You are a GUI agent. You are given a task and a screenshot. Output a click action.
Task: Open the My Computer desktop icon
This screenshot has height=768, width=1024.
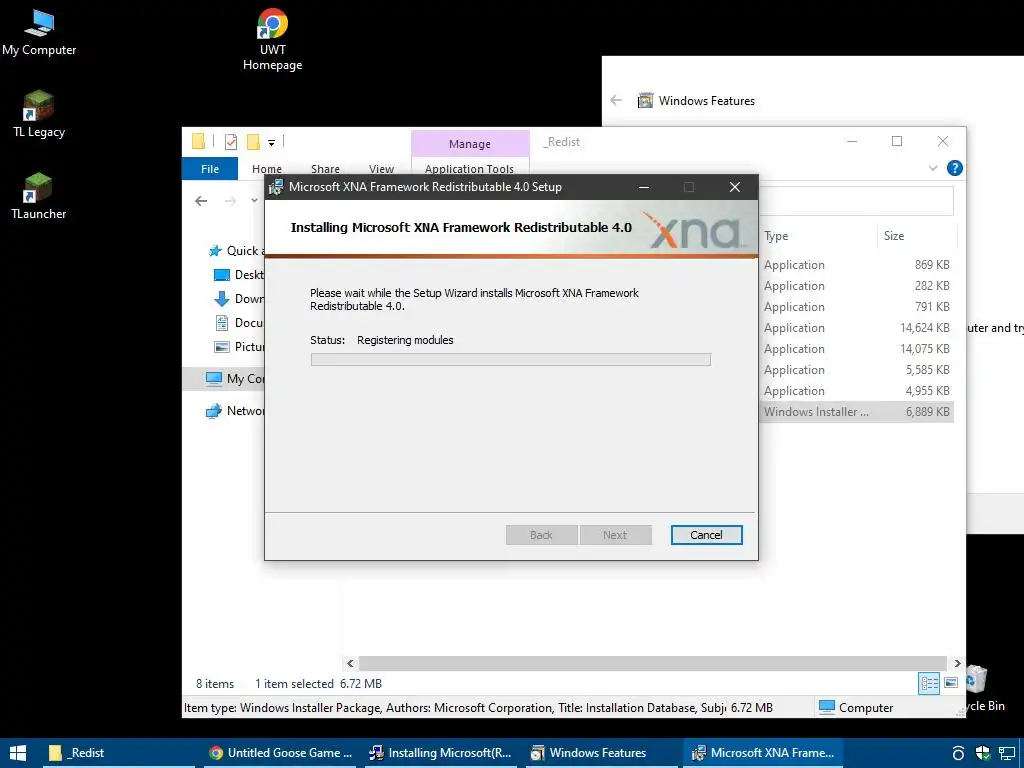pyautogui.click(x=39, y=33)
